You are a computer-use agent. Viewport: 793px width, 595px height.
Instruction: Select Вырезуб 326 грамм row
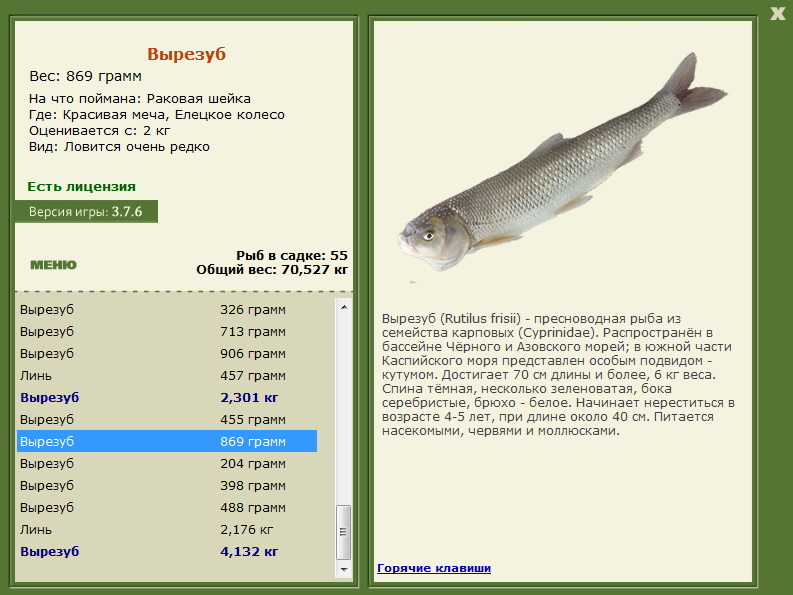167,310
